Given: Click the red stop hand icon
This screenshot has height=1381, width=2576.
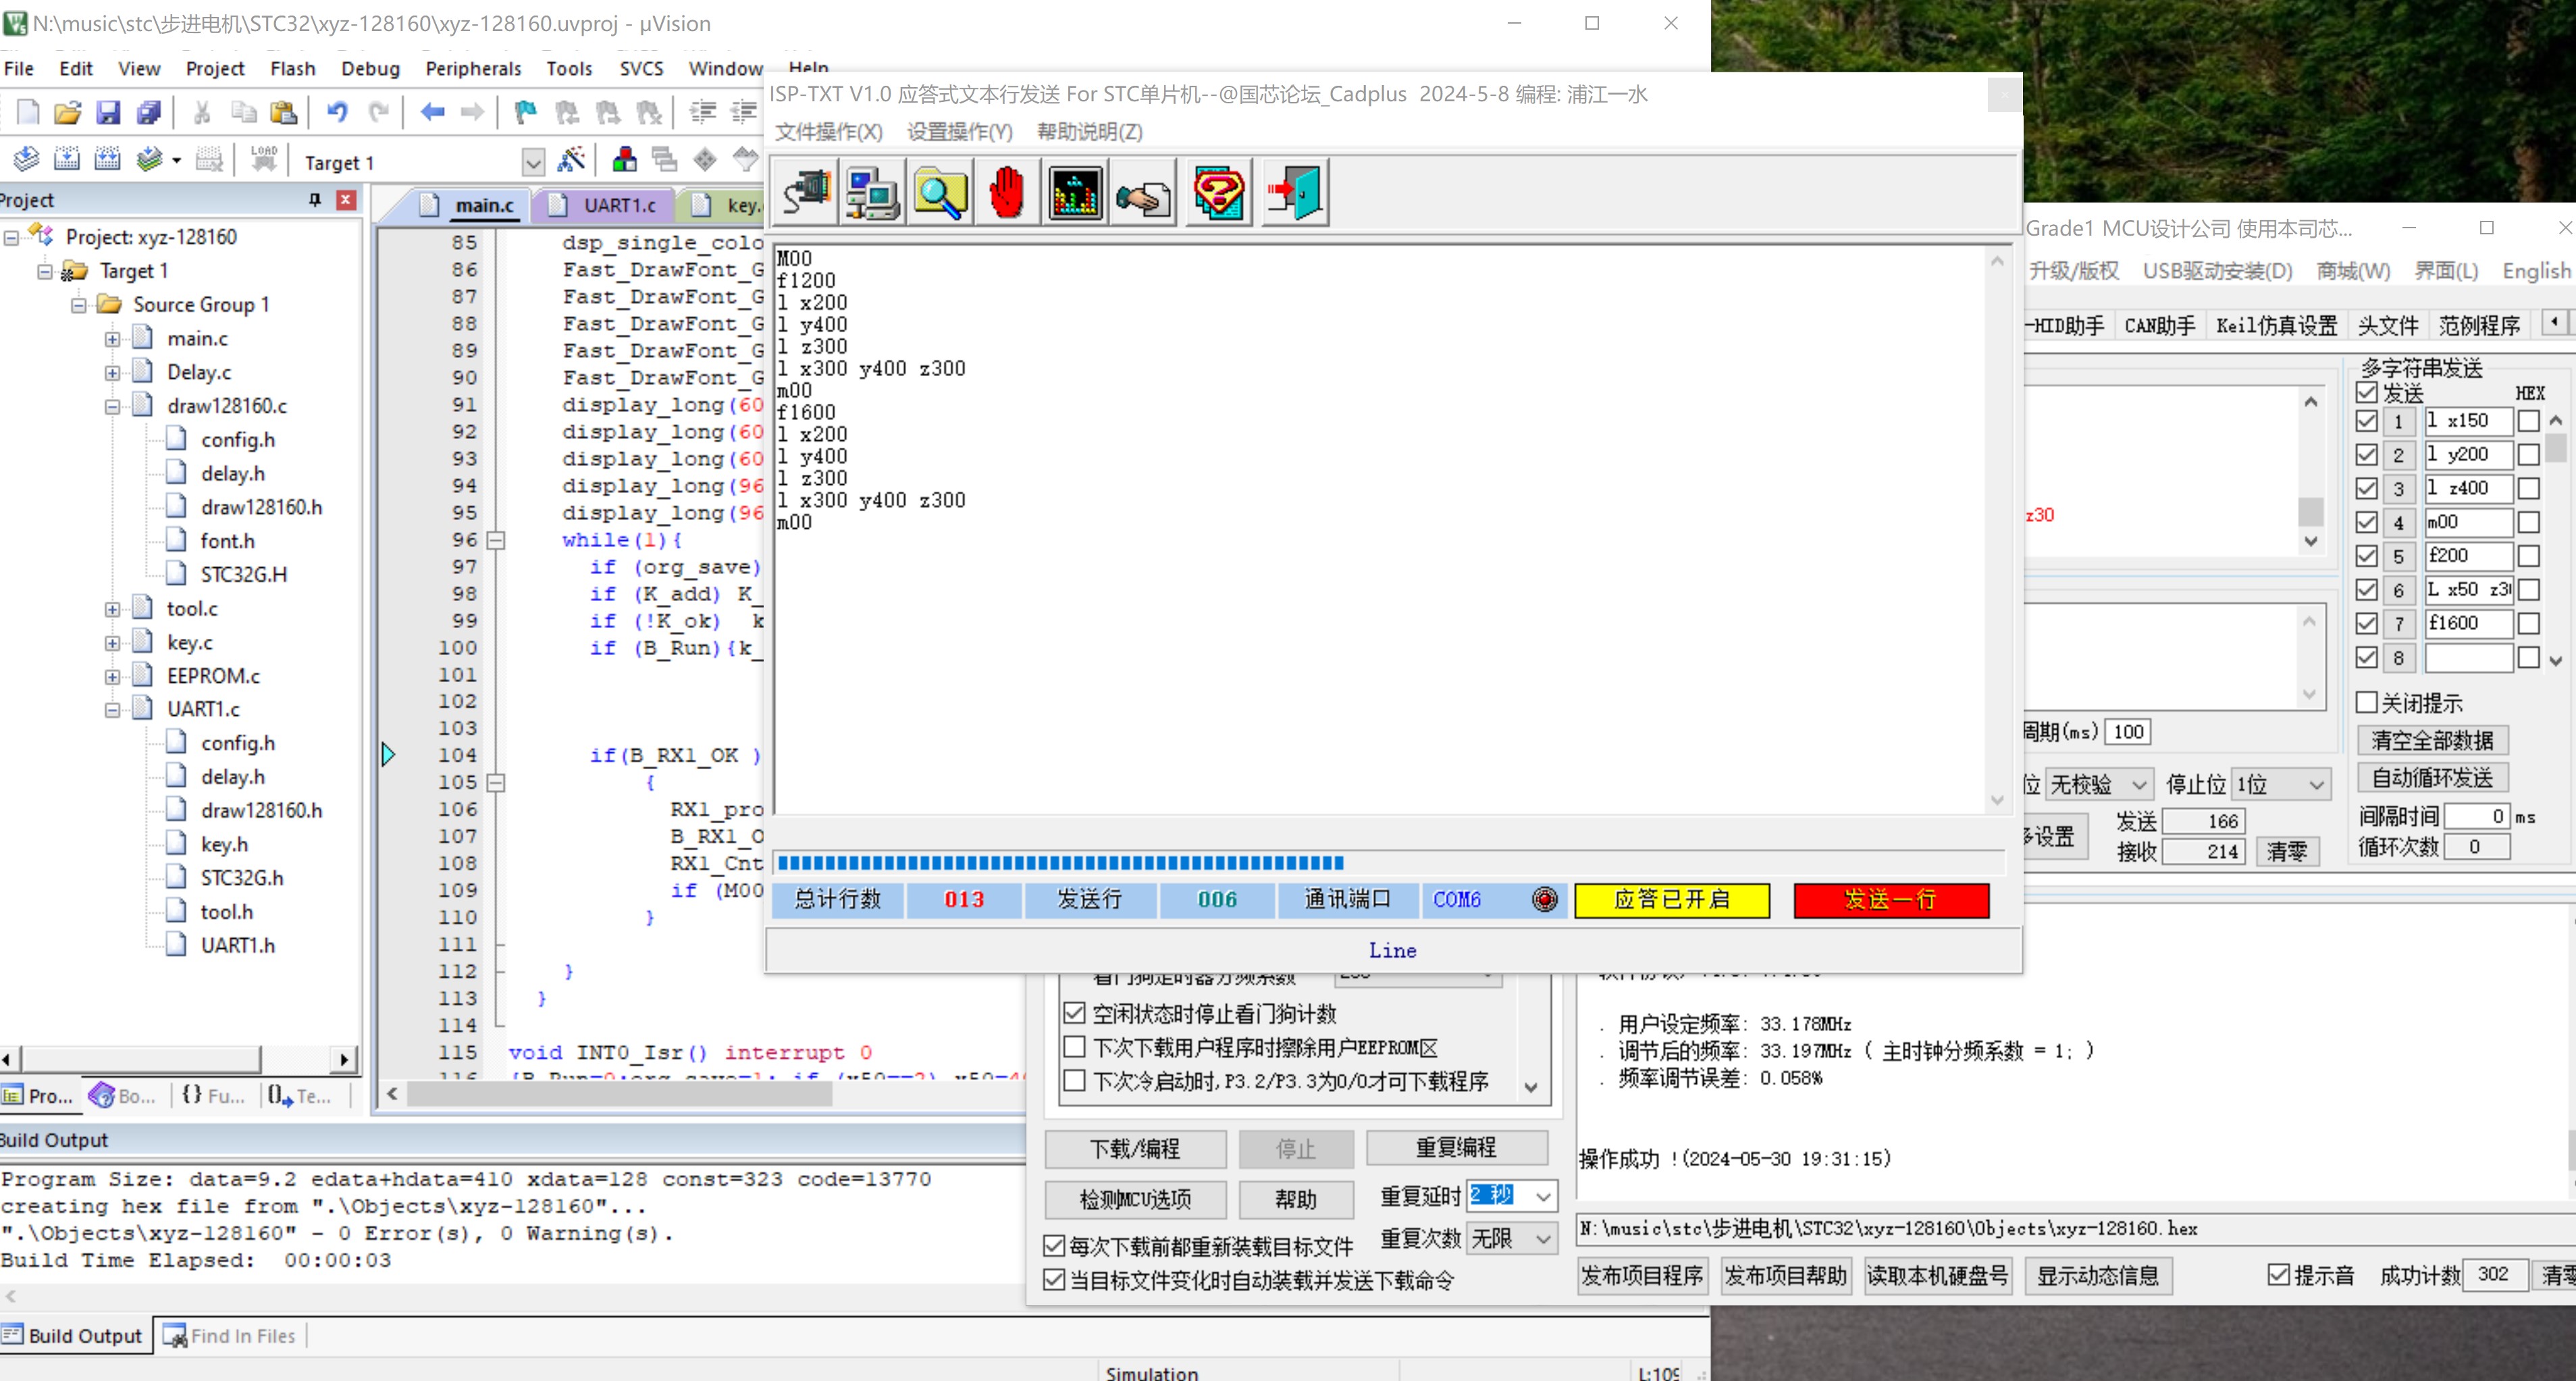Looking at the screenshot, I should 1007,192.
